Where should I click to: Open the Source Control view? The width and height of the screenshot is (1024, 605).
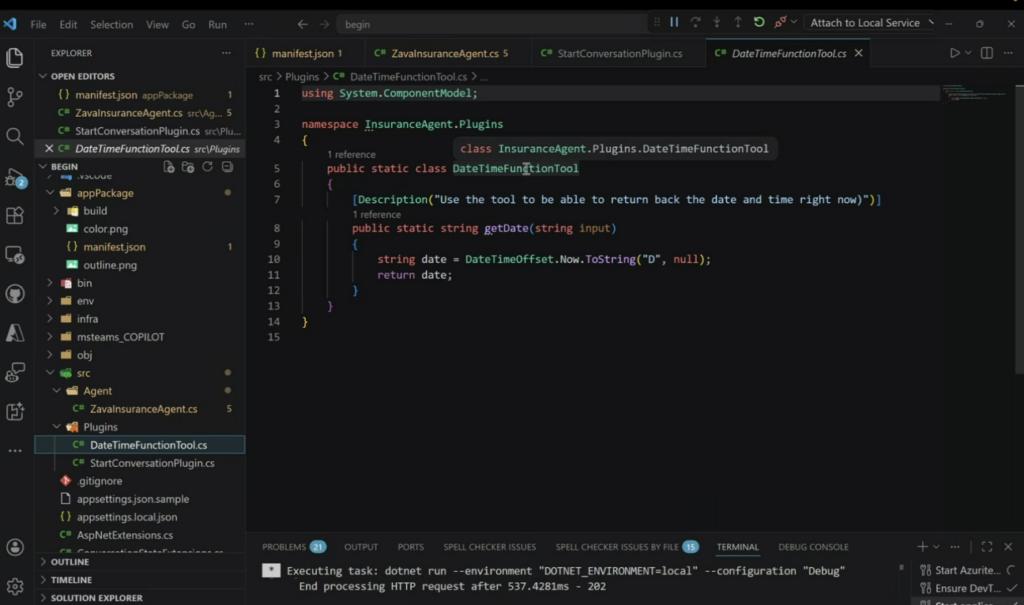15,97
